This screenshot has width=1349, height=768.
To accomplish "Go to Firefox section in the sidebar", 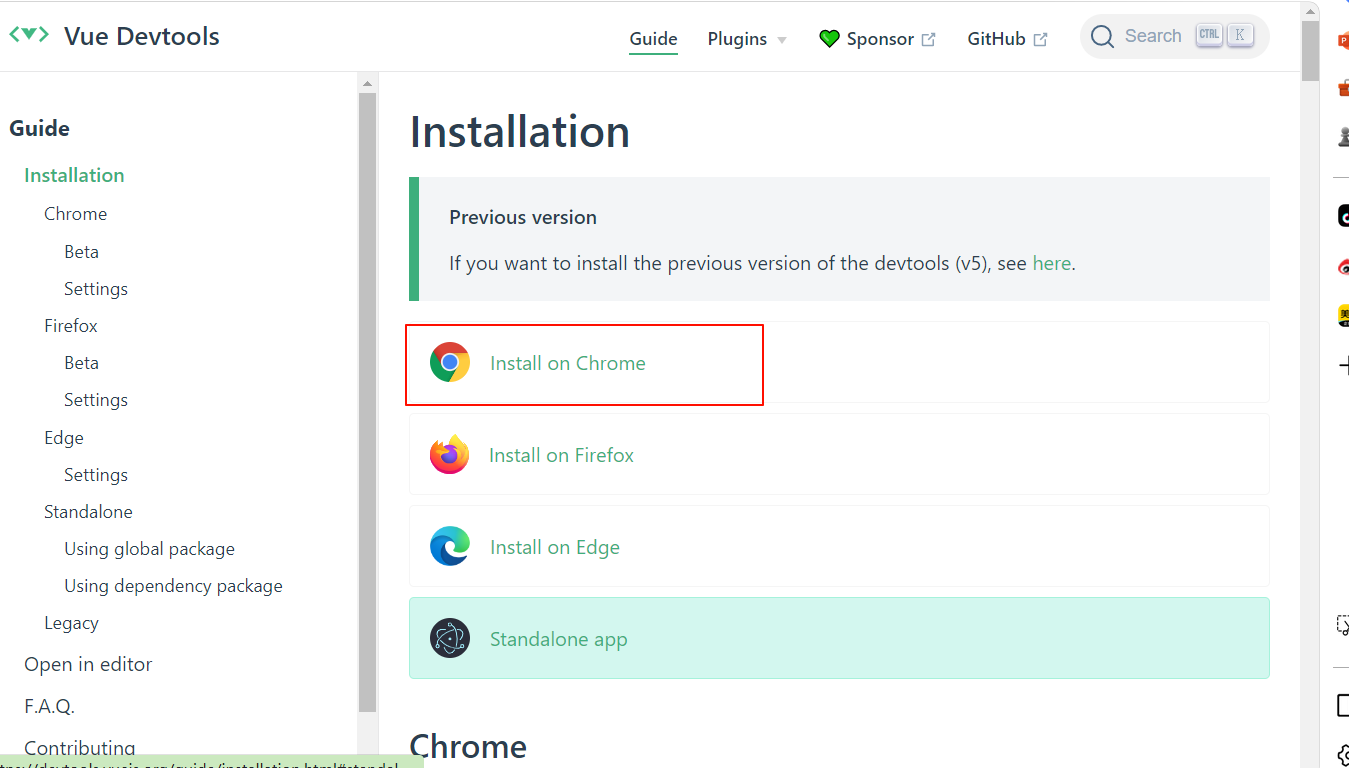I will click(x=71, y=326).
